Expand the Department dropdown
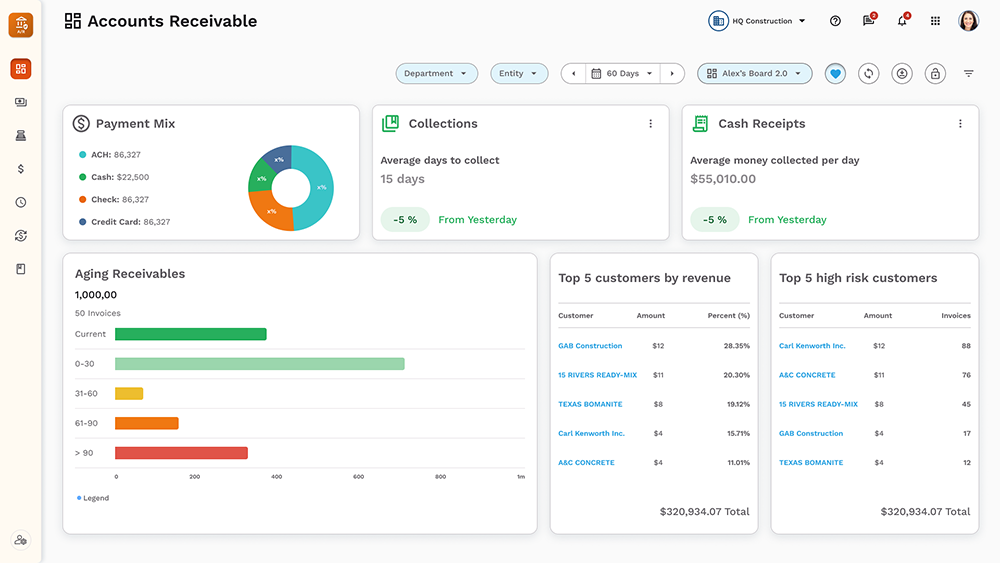This screenshot has width=1000, height=563. [x=436, y=74]
